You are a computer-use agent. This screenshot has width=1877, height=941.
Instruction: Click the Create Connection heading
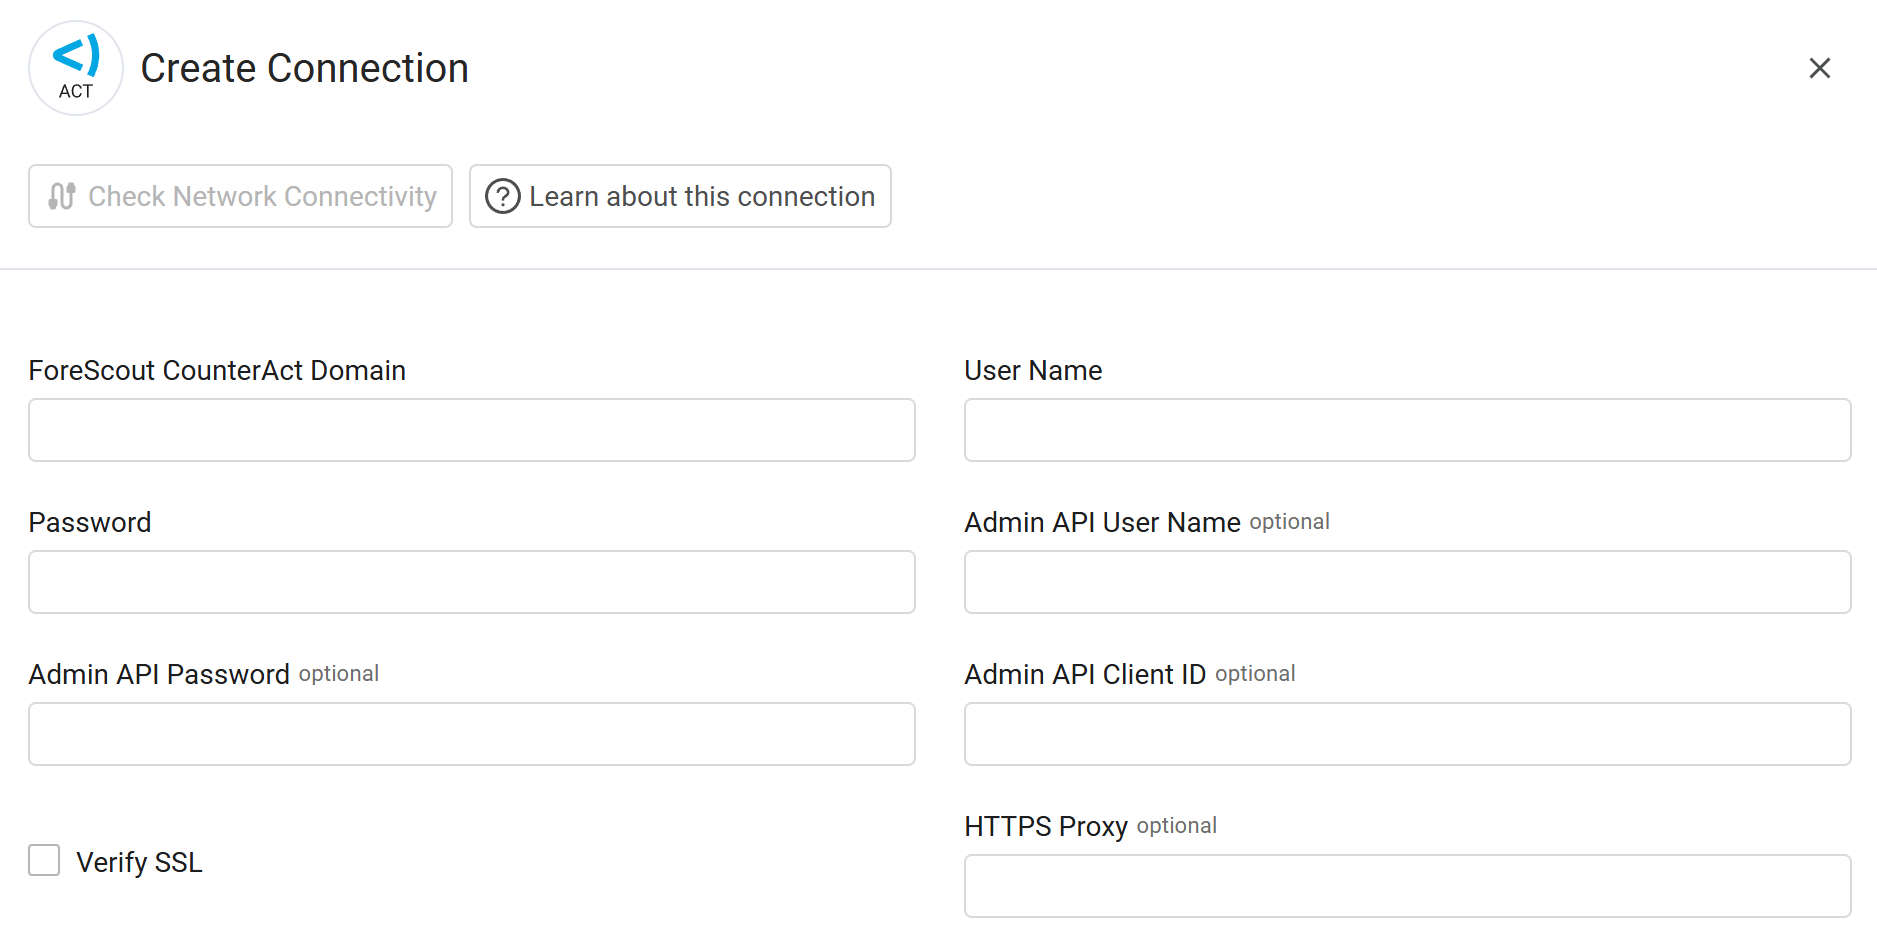(x=304, y=68)
